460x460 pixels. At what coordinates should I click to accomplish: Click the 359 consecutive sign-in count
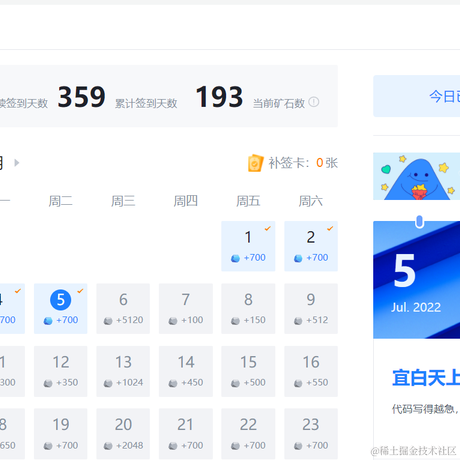(x=82, y=97)
